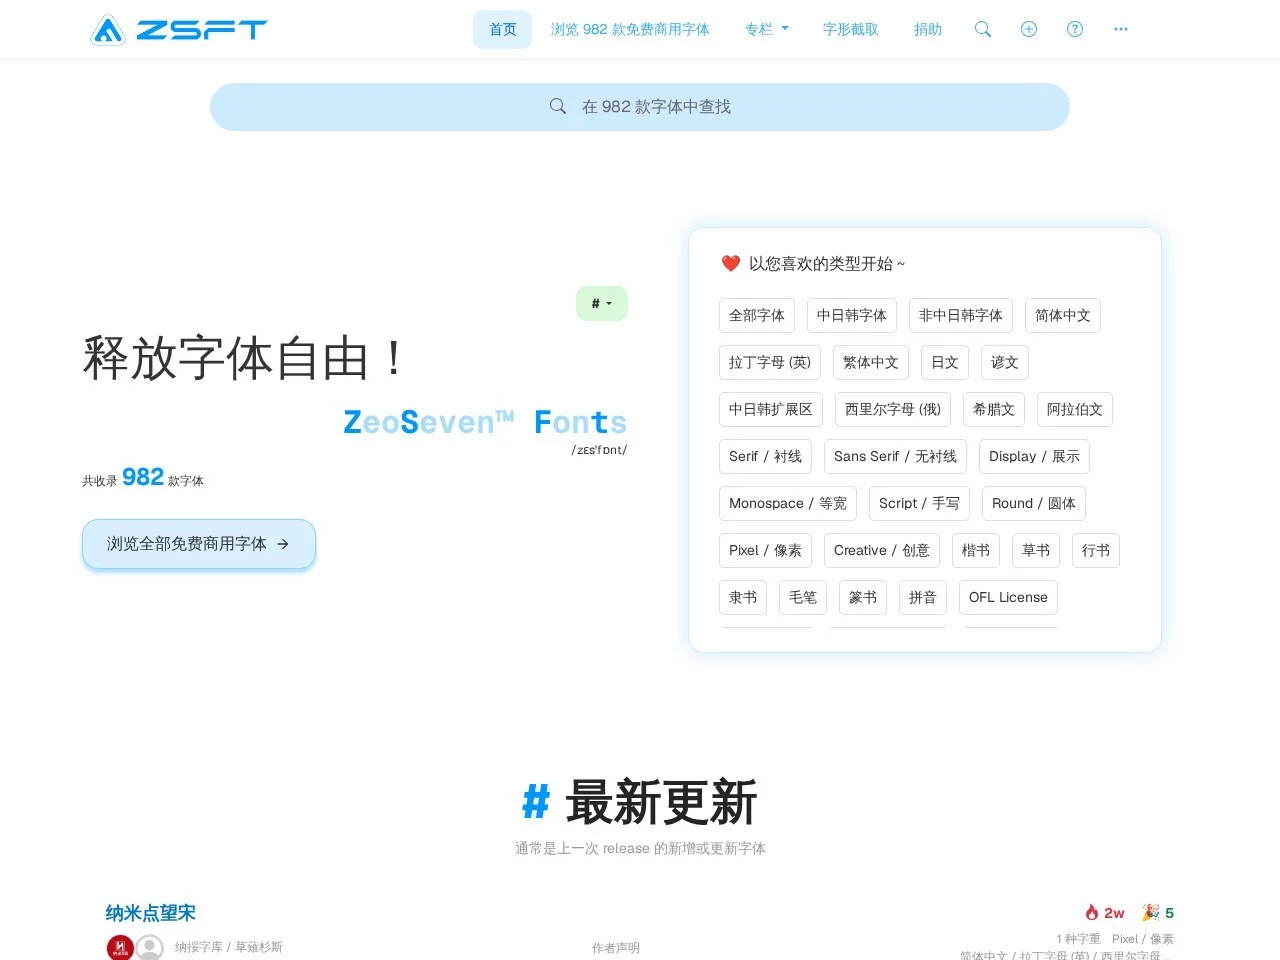The image size is (1280, 960).
Task: Open the green # dropdown button
Action: (x=601, y=304)
